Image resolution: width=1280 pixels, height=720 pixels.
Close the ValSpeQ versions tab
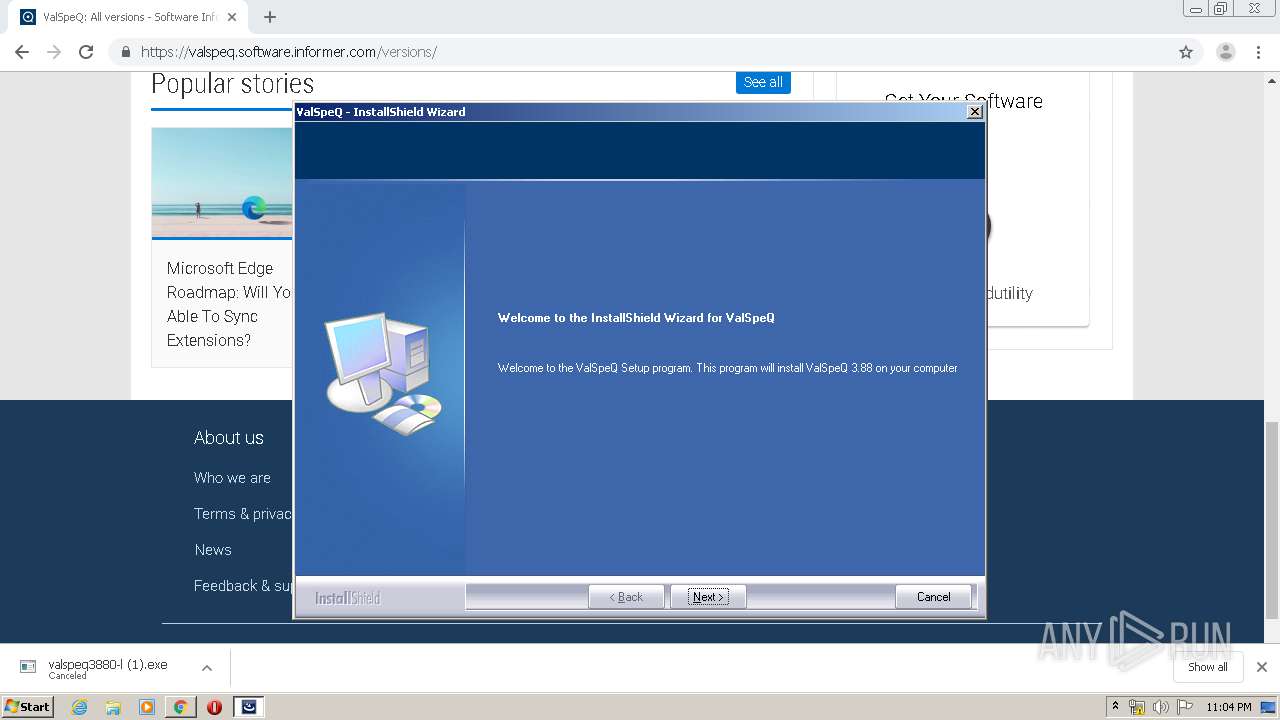click(x=232, y=17)
